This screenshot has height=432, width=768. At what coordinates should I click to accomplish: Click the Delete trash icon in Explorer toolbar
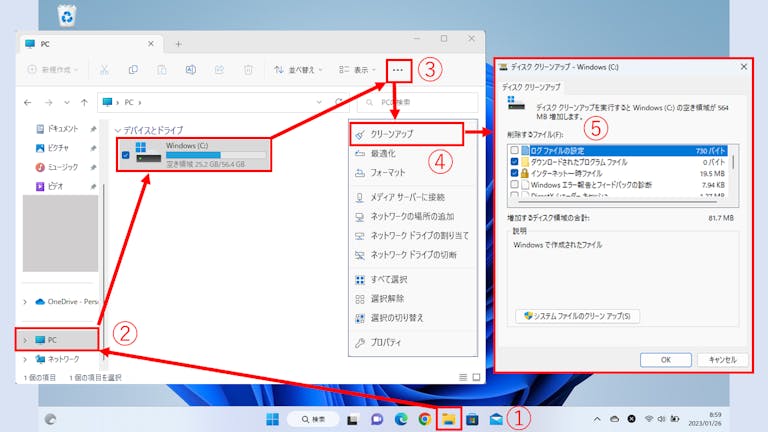click(x=248, y=70)
